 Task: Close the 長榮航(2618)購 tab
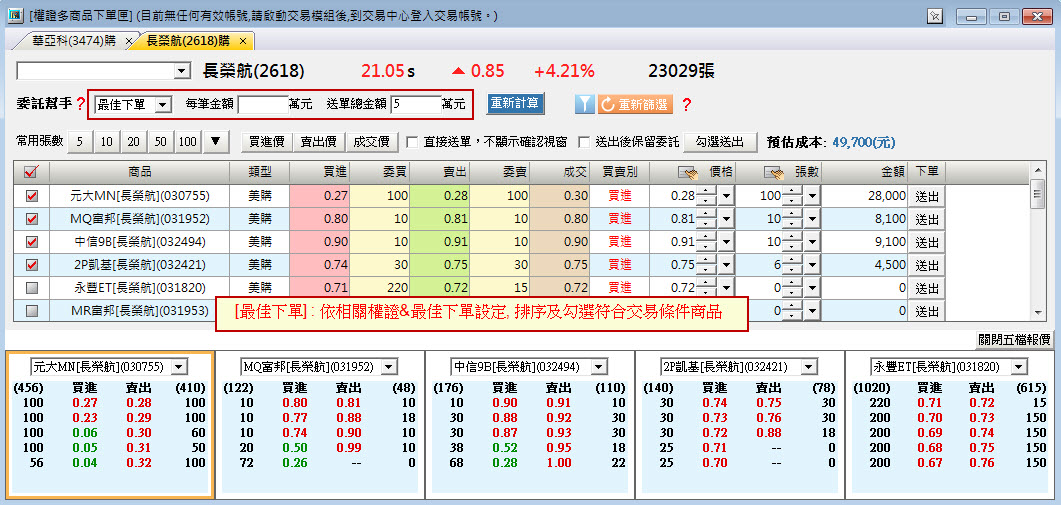pos(243,41)
